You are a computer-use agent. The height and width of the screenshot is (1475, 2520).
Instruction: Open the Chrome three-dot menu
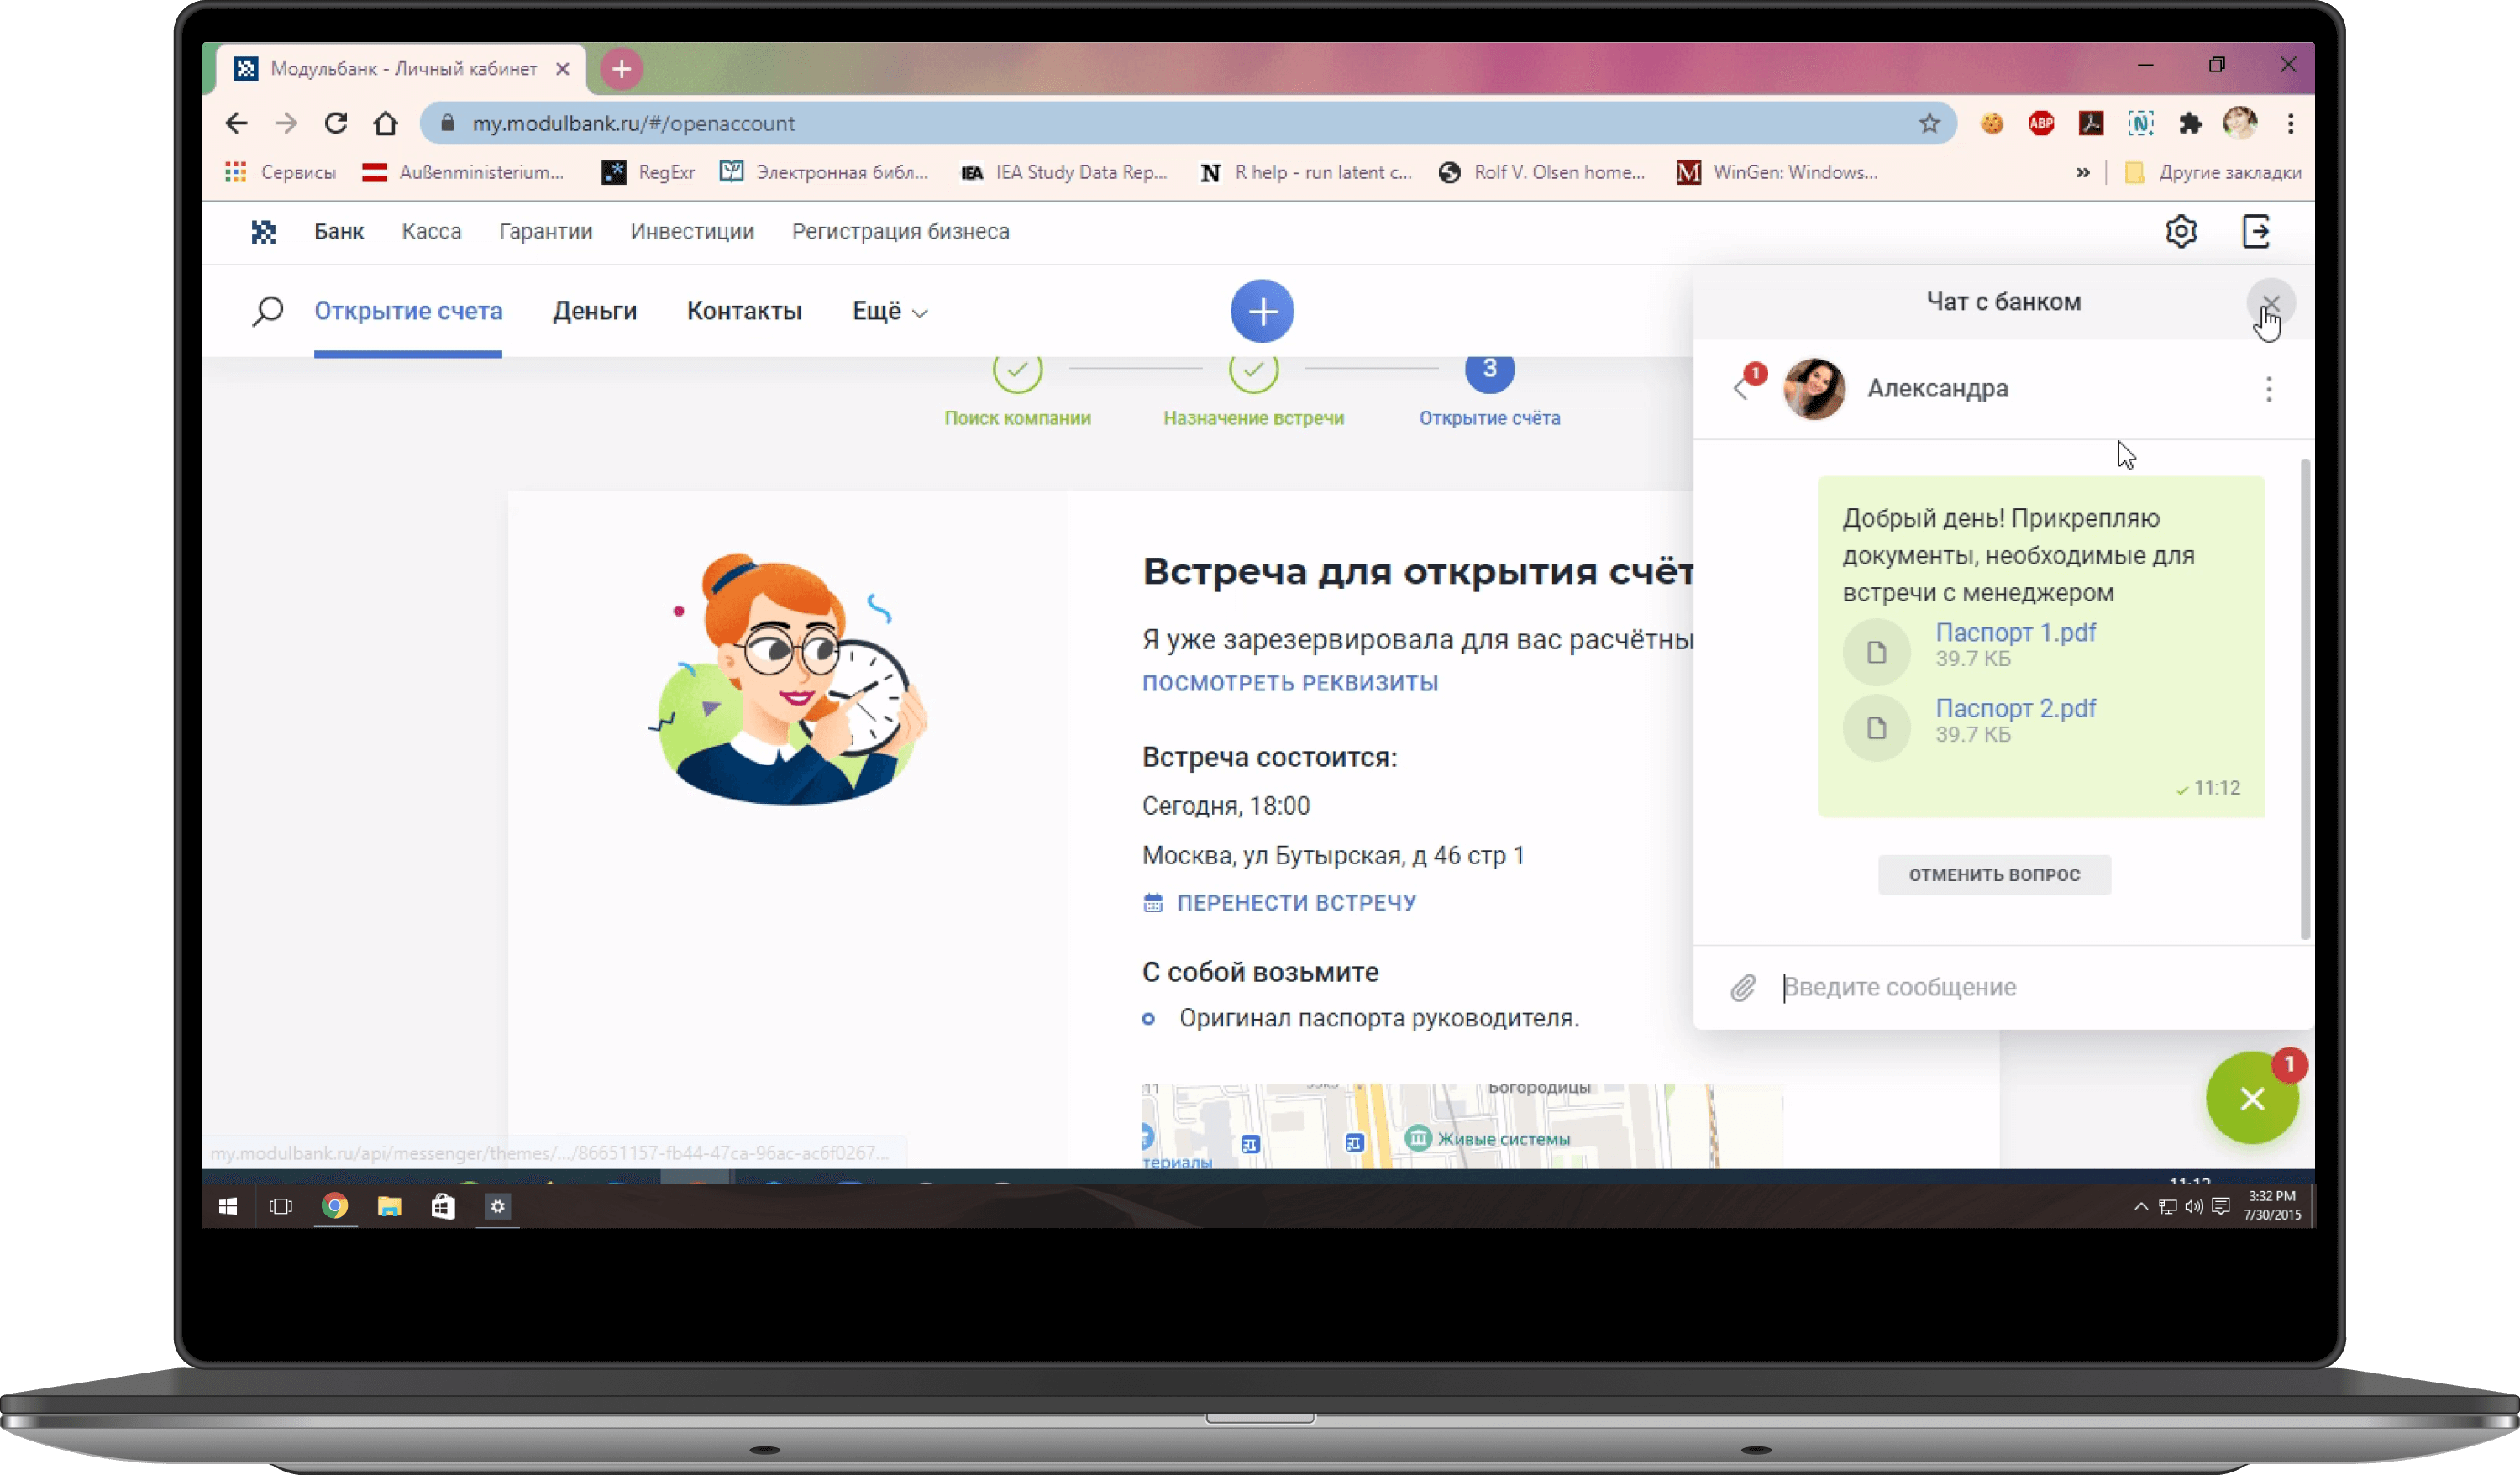pyautogui.click(x=2290, y=123)
